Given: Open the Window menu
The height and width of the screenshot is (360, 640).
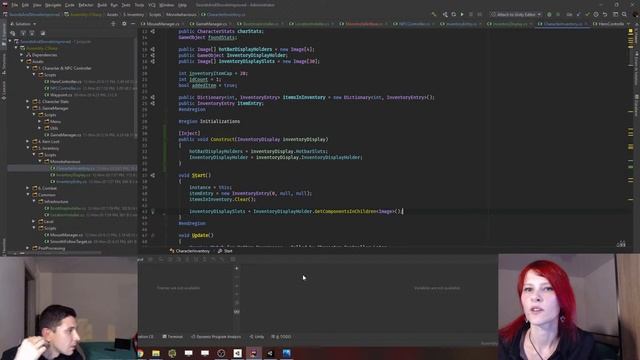Looking at the screenshot, I should (x=167, y=5).
